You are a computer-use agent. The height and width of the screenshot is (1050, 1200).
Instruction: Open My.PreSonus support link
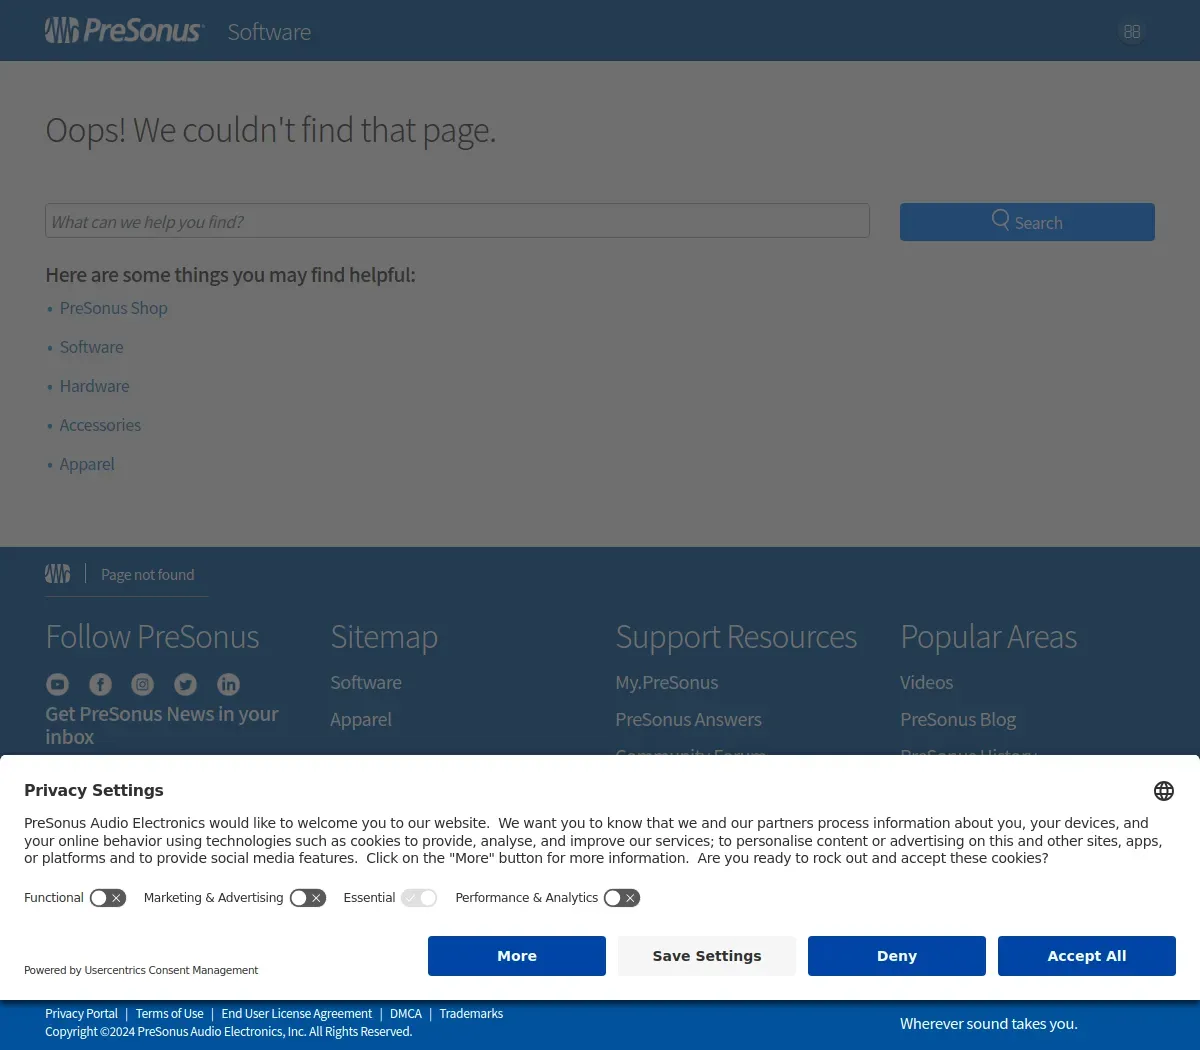click(667, 683)
